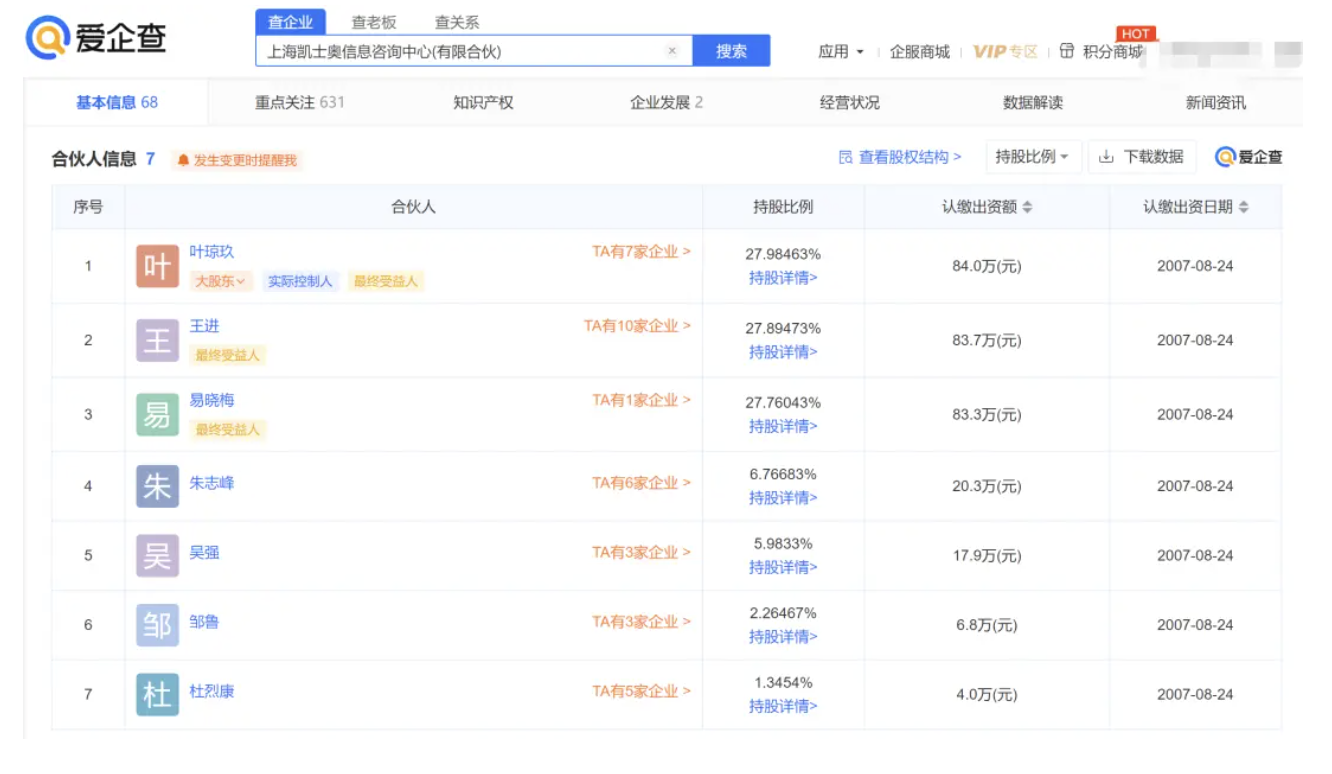Open TA有10家企业 link for 王进
This screenshot has width=1332, height=774.
click(x=637, y=326)
